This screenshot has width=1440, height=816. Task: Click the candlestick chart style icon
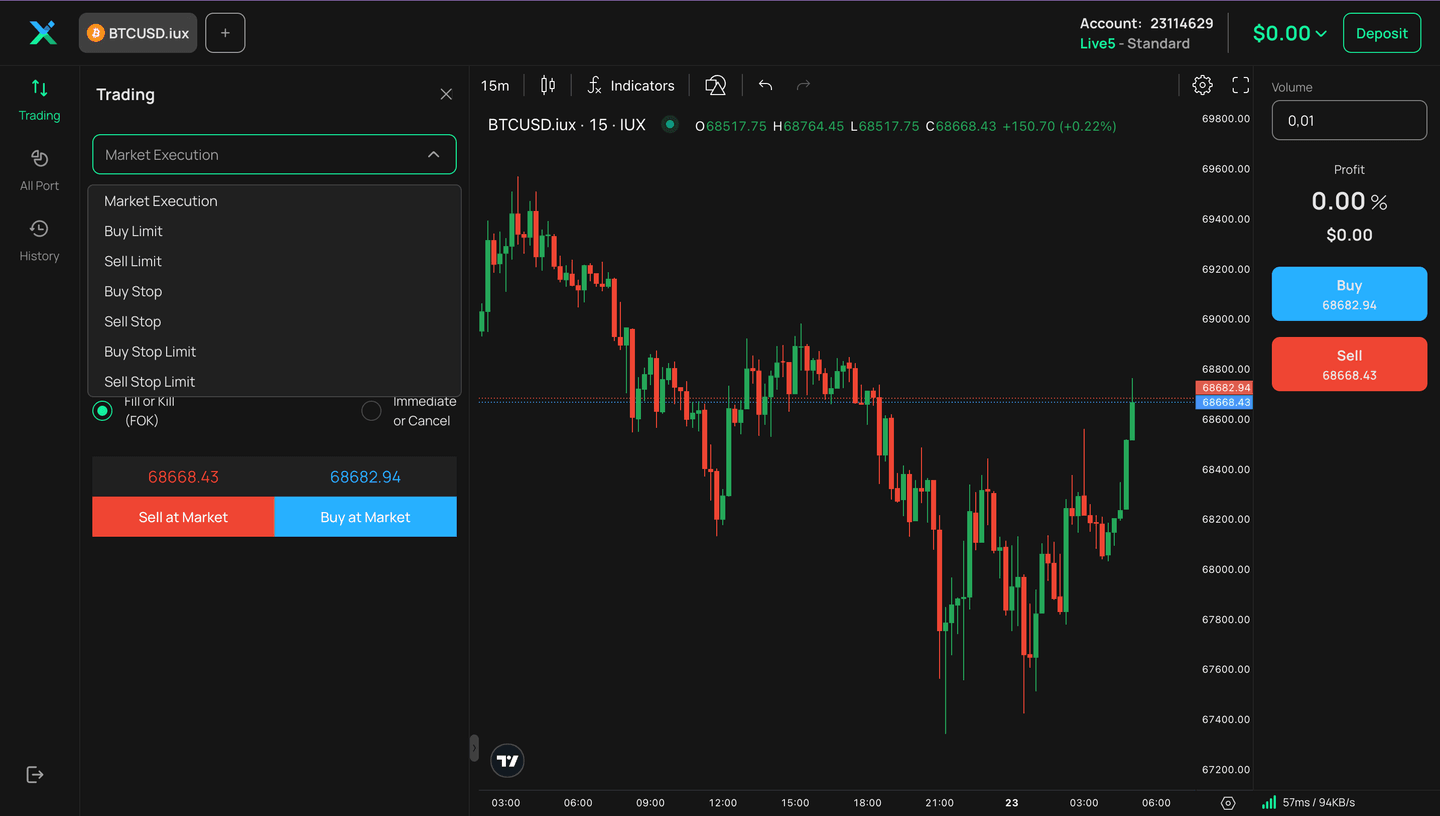(547, 86)
